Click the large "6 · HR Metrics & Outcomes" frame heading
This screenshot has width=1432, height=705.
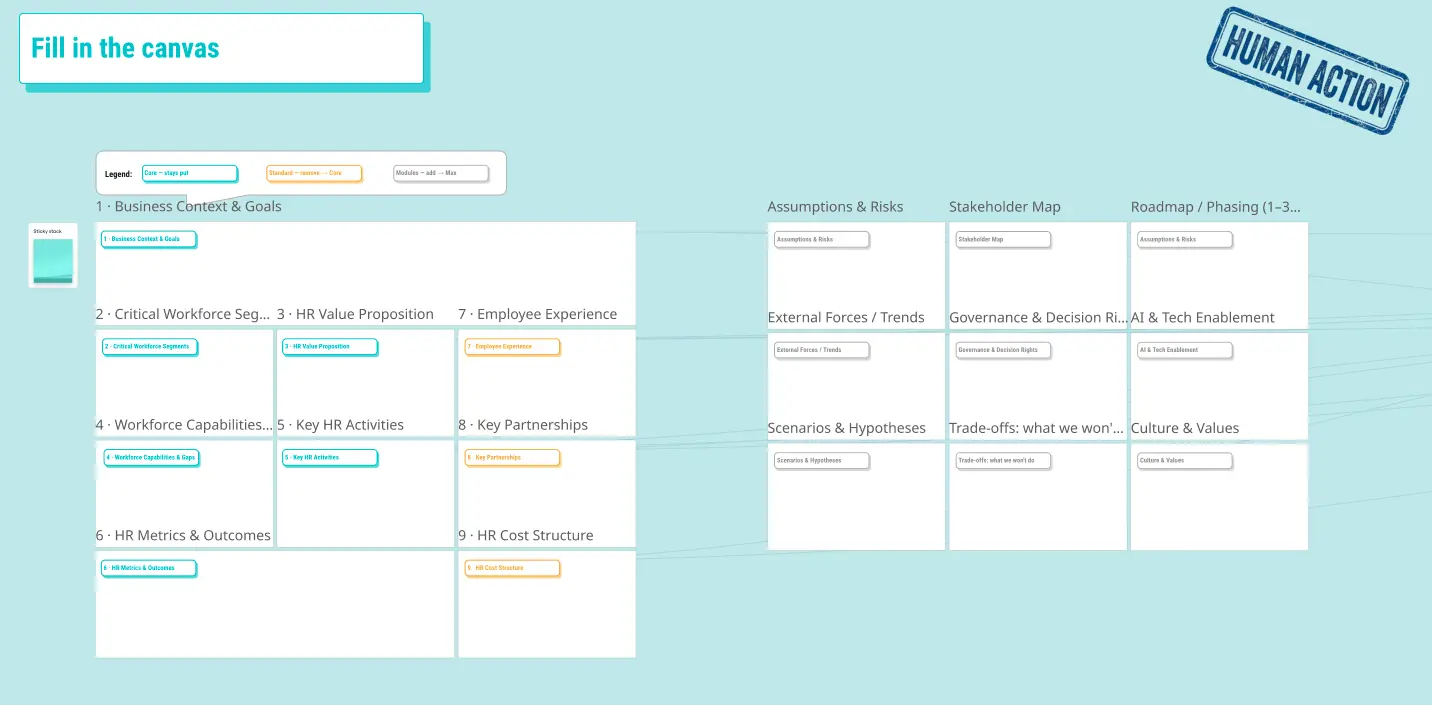(x=183, y=536)
